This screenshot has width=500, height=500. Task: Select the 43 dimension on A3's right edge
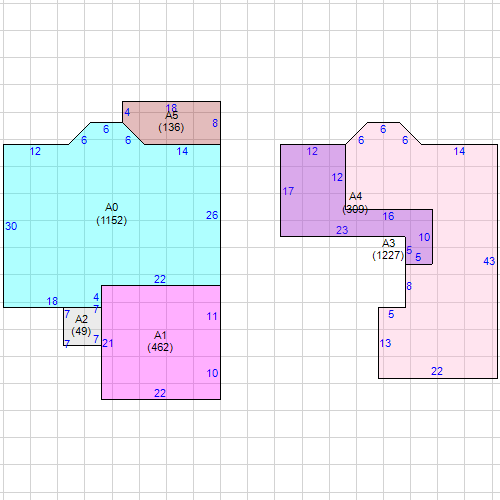click(489, 261)
